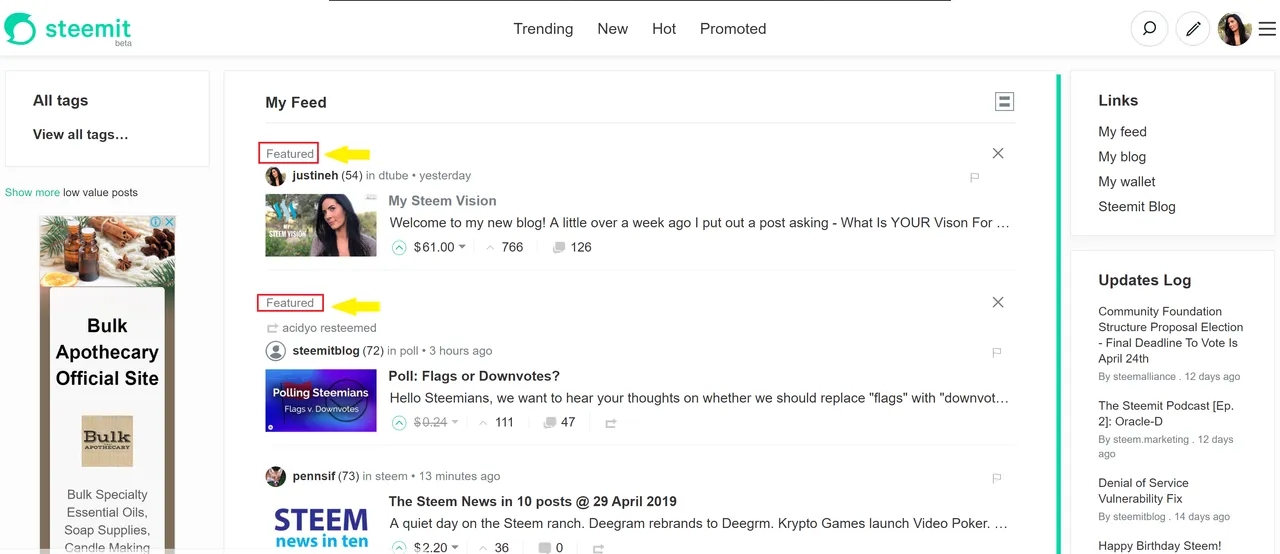Click the Bulk Apothecary ad logo
This screenshot has height=554, width=1280.
107,441
